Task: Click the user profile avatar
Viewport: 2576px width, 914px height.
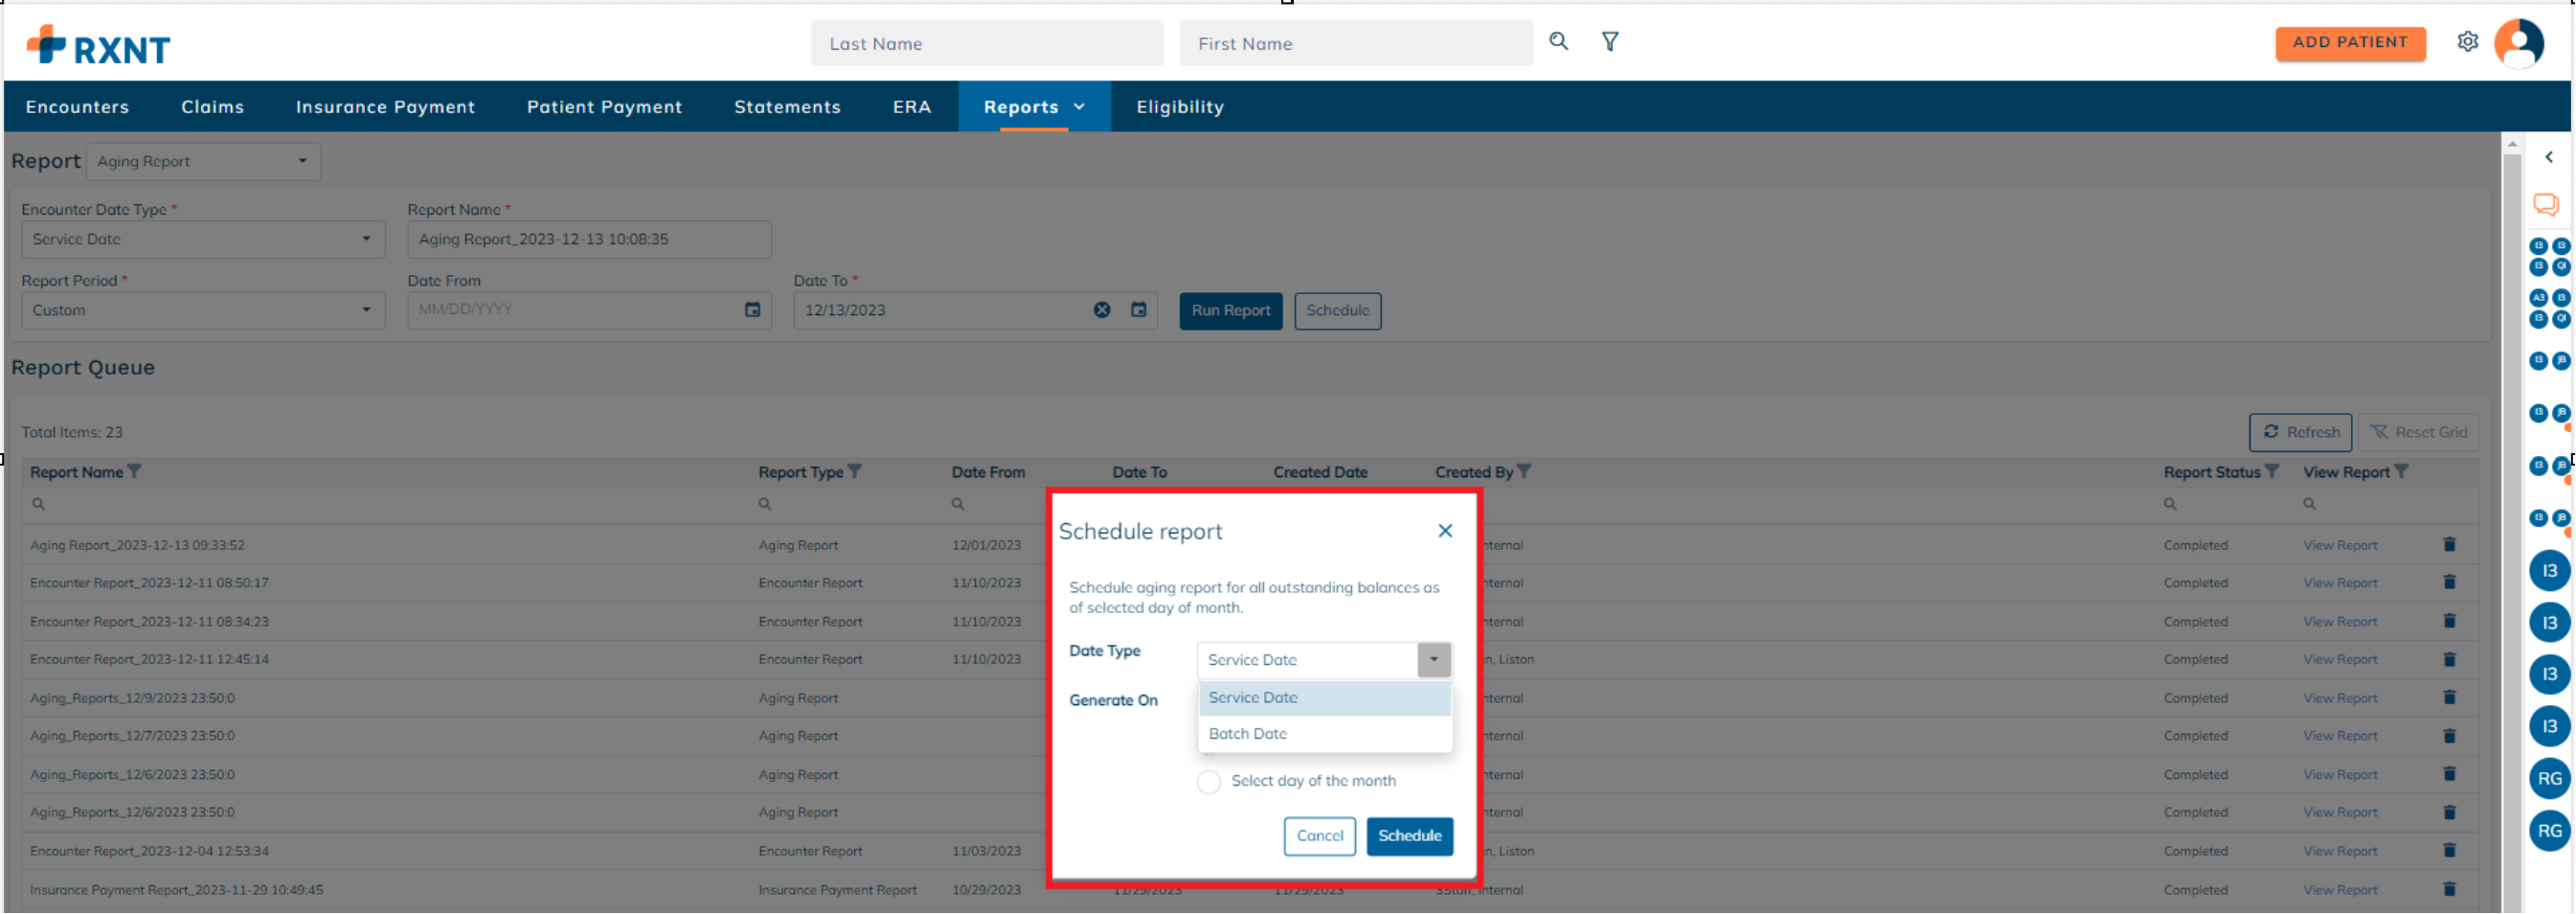Action: click(2518, 43)
